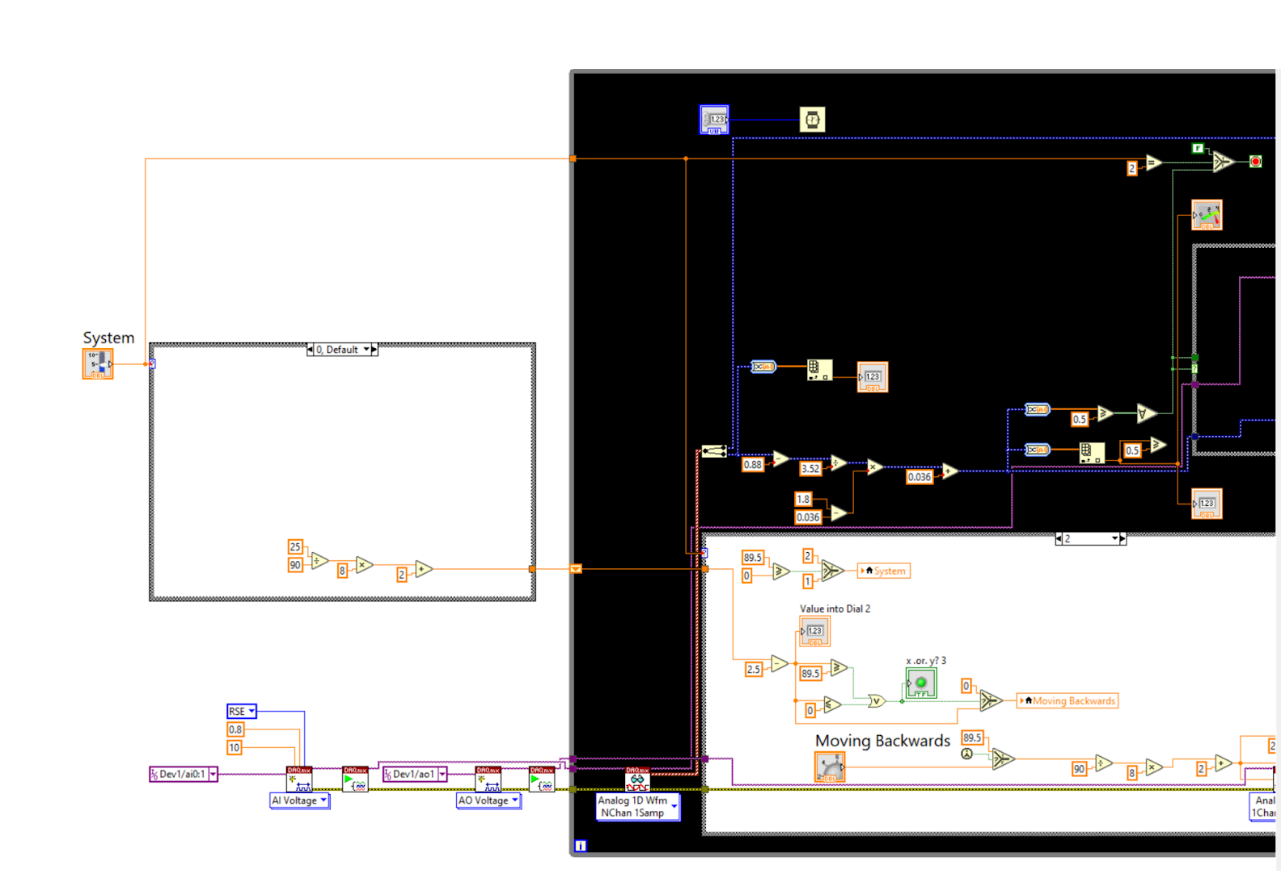Select the System enum control terminal

98,364
